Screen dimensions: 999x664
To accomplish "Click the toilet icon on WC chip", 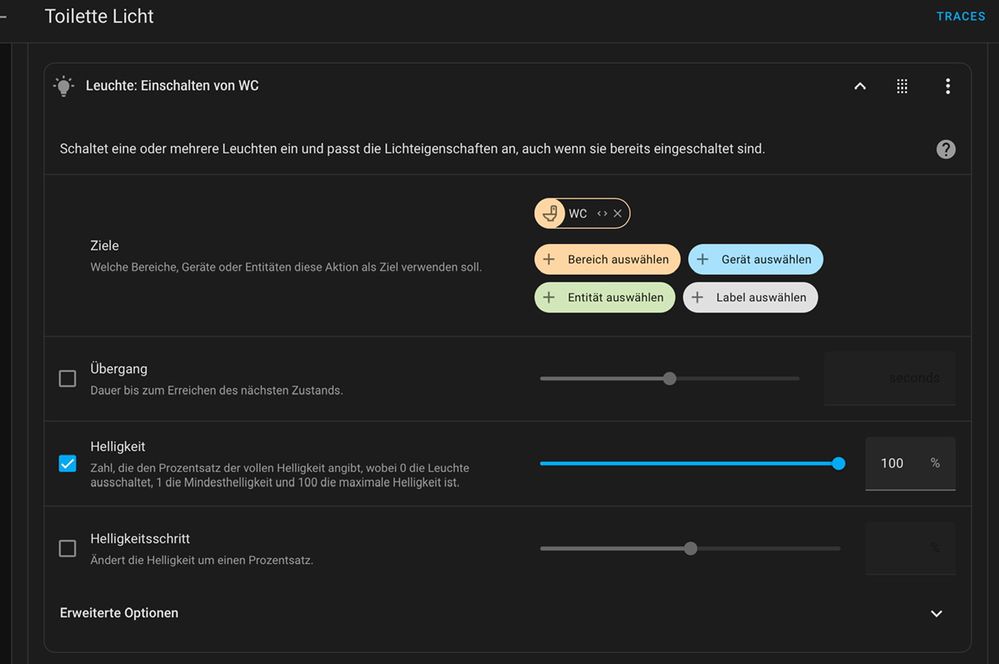I will [549, 214].
